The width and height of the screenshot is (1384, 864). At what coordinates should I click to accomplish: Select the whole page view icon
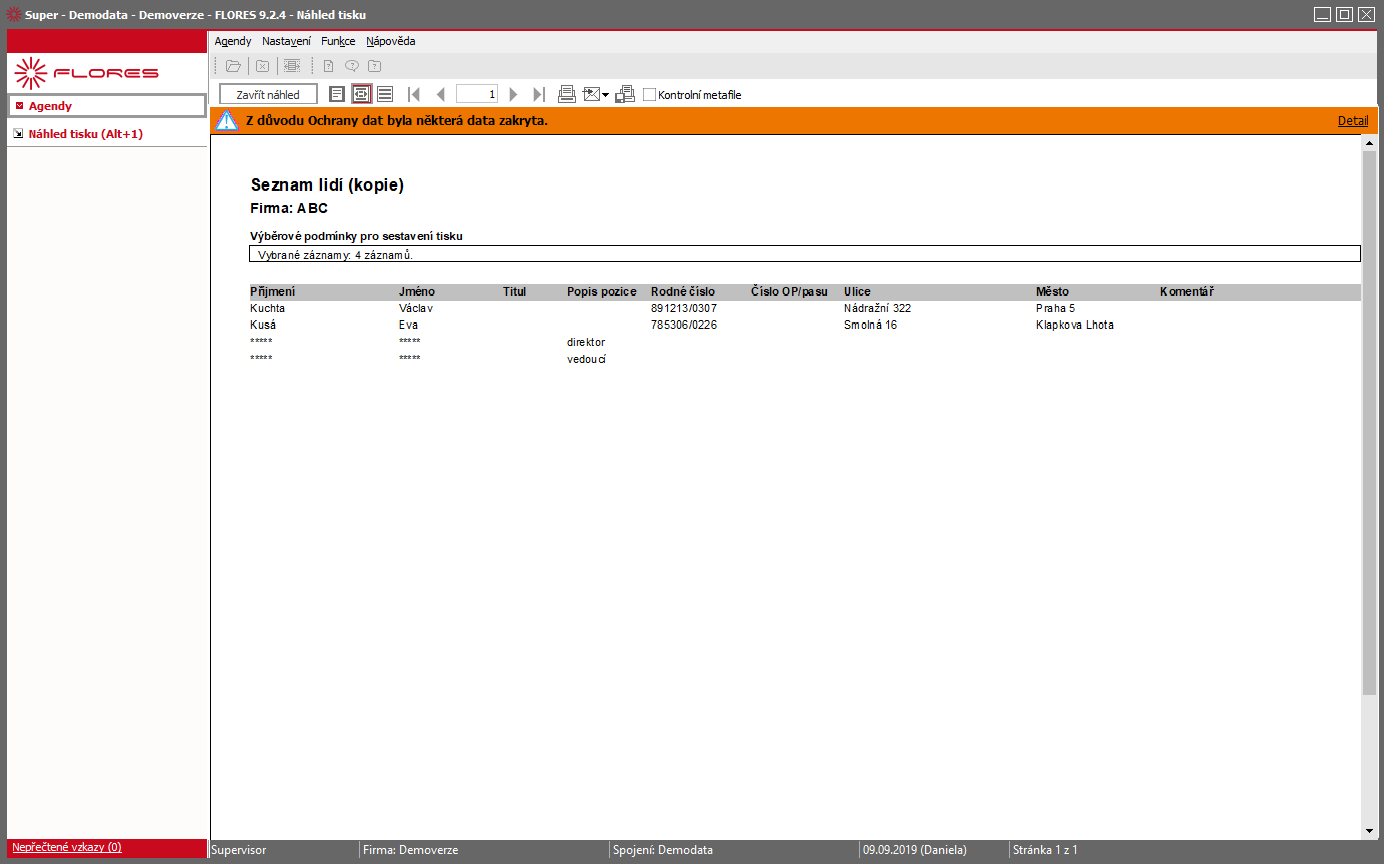(x=337, y=94)
